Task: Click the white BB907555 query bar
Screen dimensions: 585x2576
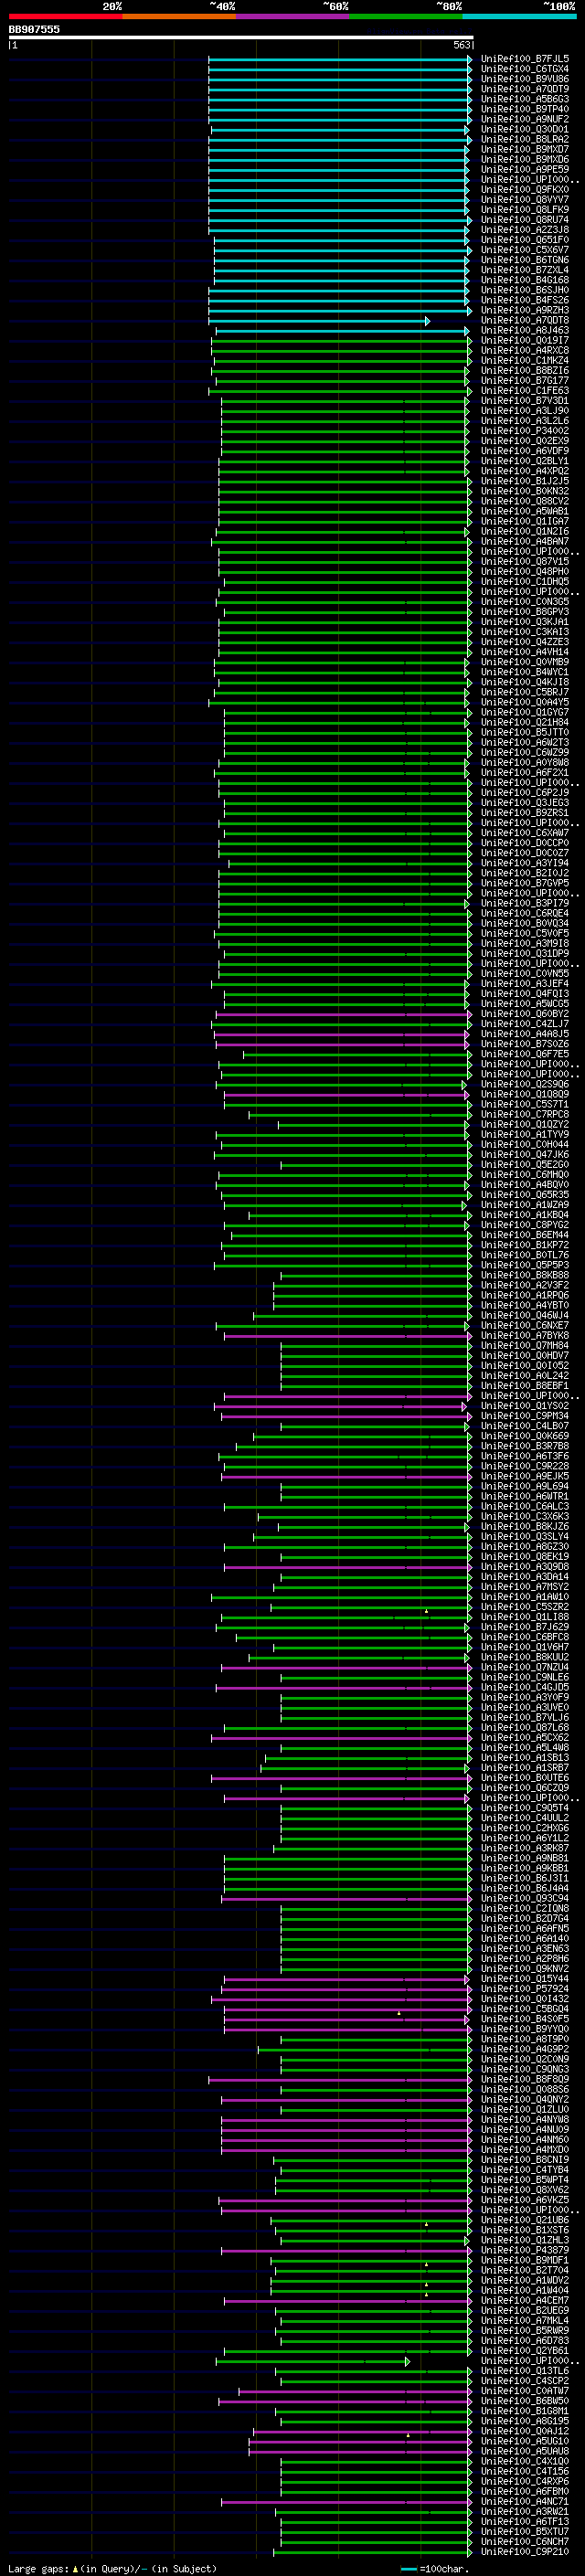Action: (x=241, y=38)
